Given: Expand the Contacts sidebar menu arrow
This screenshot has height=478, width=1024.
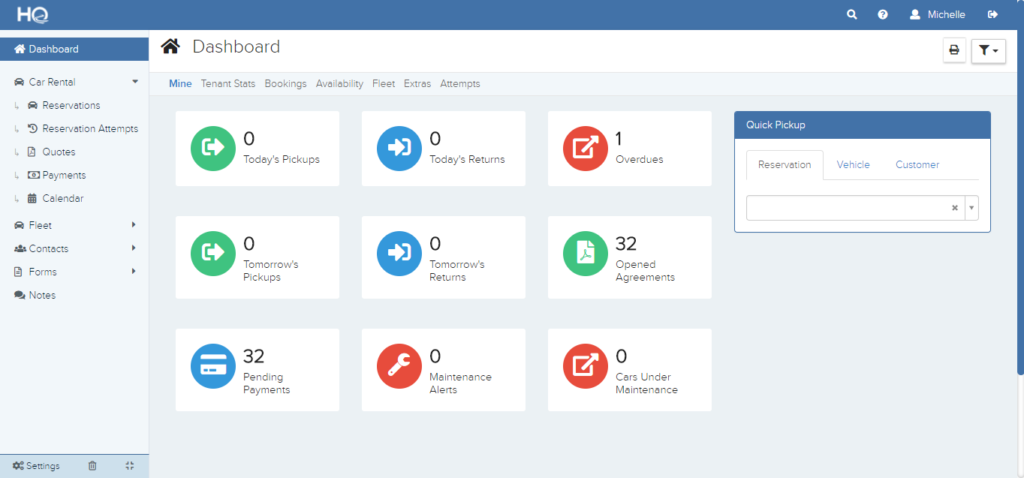Looking at the screenshot, I should [134, 248].
